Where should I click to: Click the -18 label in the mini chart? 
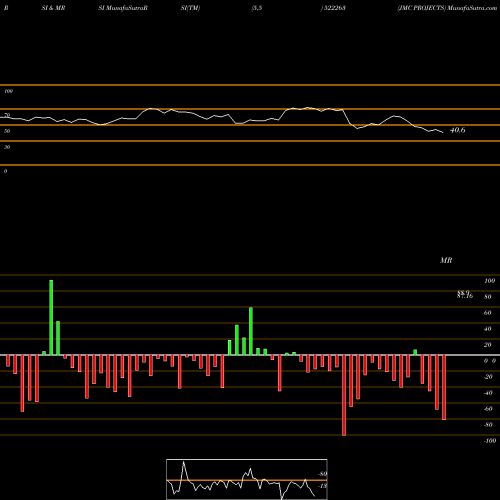pyautogui.click(x=323, y=486)
